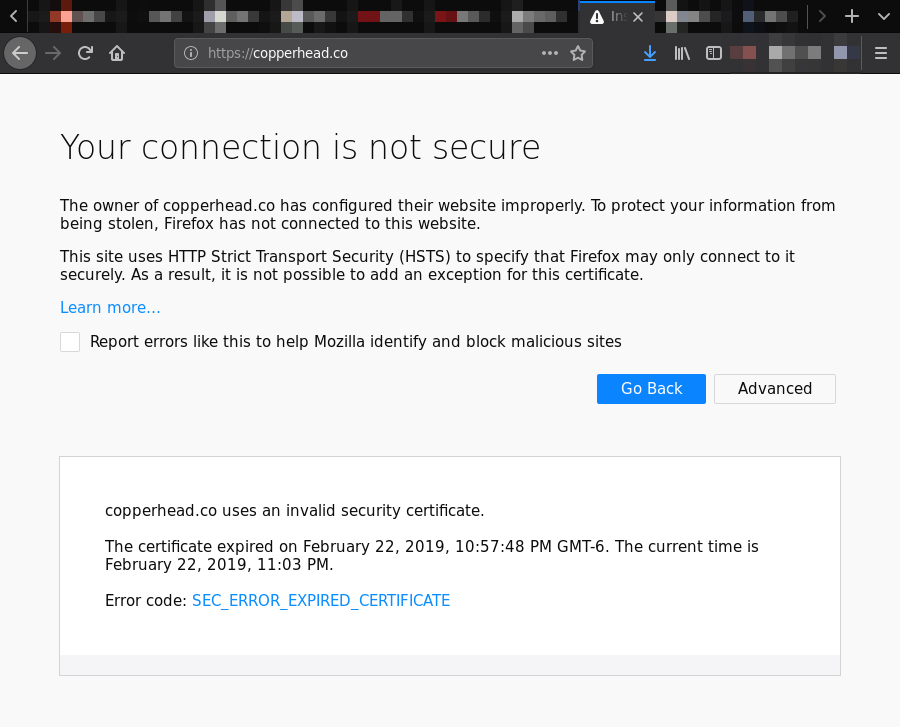Click the SEC_ERROR_EXPIRED_CERTIFICATE error code link

pyautogui.click(x=321, y=600)
